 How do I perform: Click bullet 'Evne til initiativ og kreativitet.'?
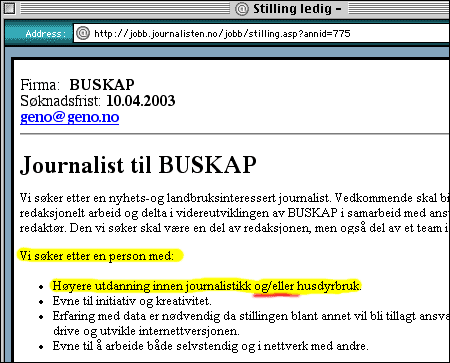pyautogui.click(x=132, y=301)
